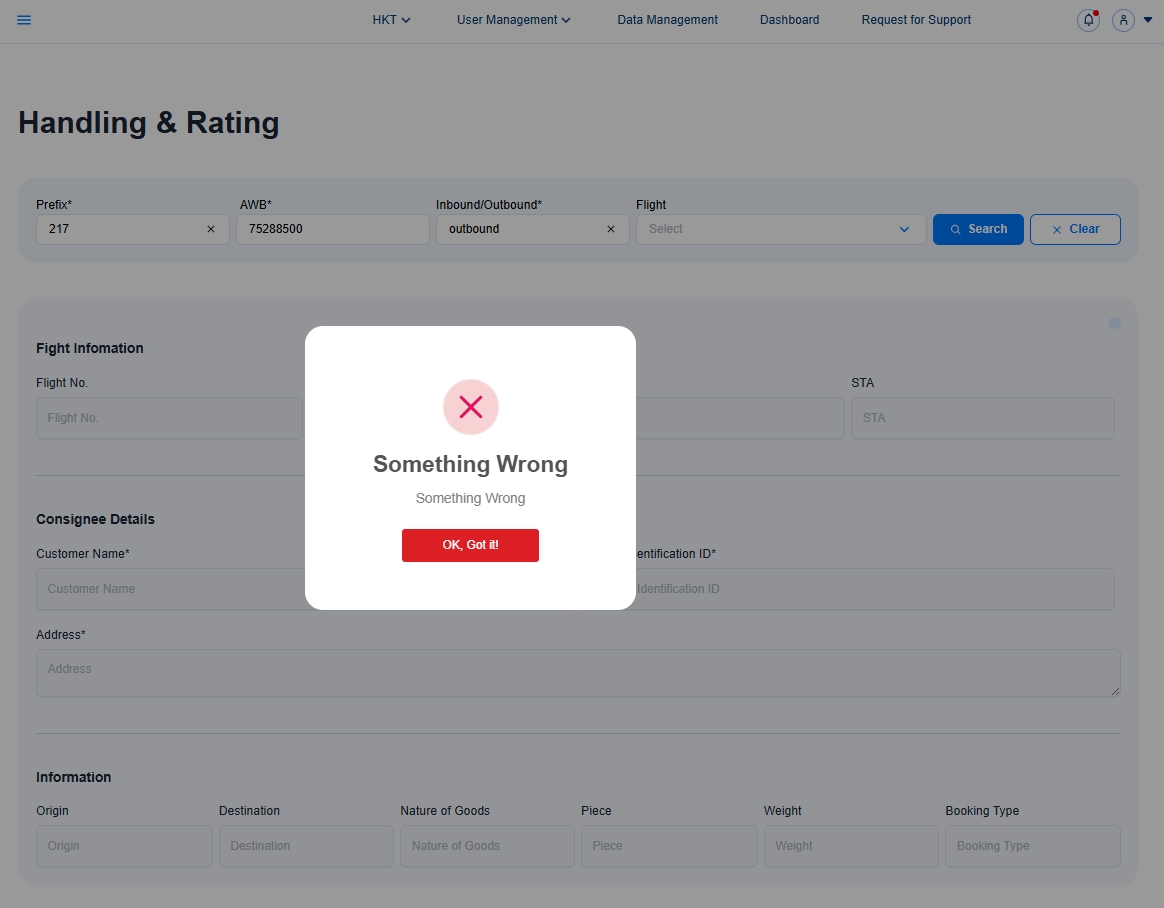Viewport: 1164px width, 908px height.
Task: Click the red X error icon
Action: (x=470, y=407)
